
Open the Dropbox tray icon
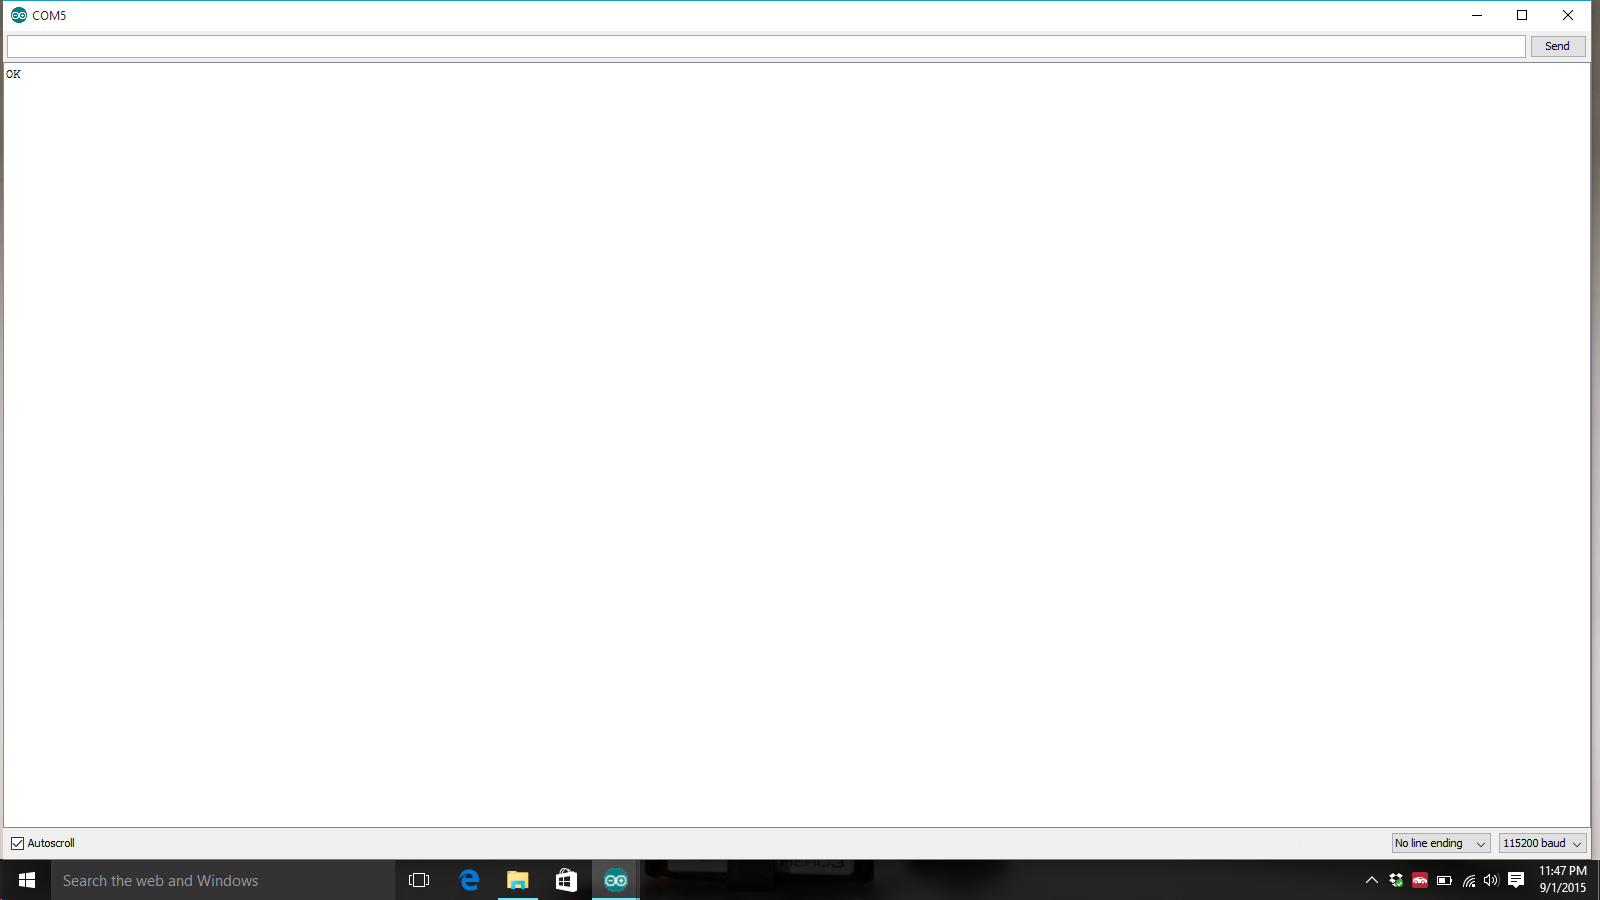point(1394,881)
